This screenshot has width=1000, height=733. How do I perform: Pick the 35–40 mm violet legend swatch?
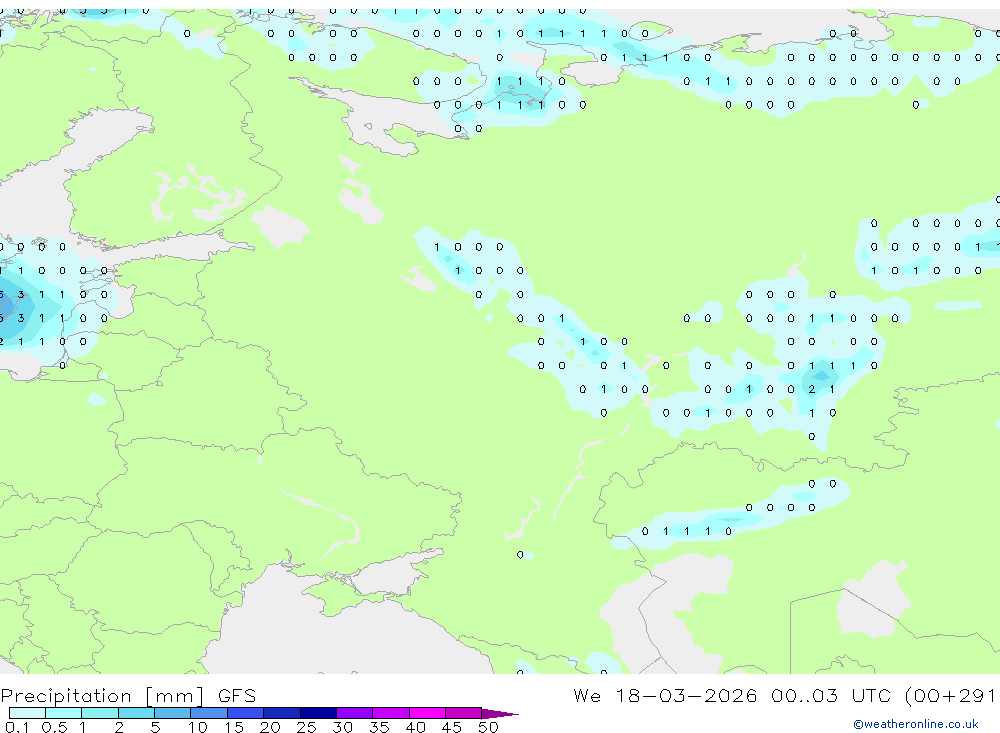coord(391,713)
